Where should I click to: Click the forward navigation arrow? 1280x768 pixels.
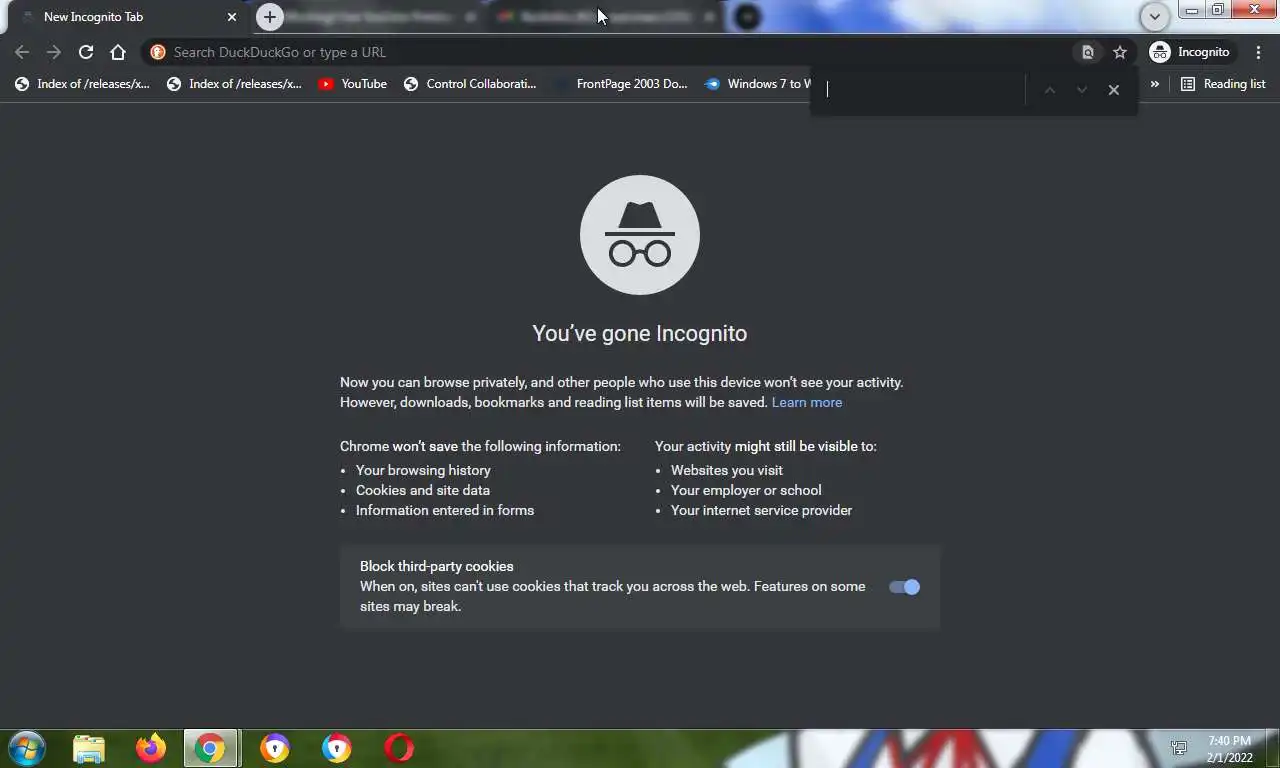click(54, 52)
